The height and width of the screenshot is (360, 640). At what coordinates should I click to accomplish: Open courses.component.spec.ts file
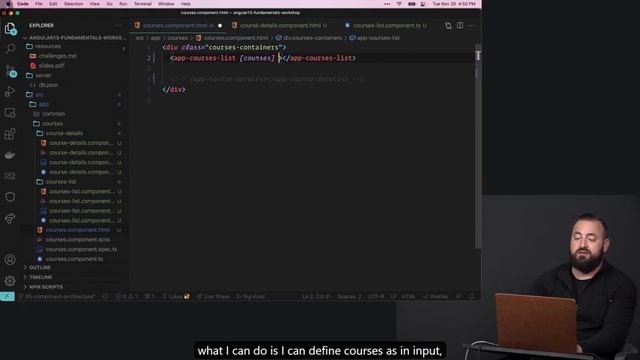[x=81, y=249]
